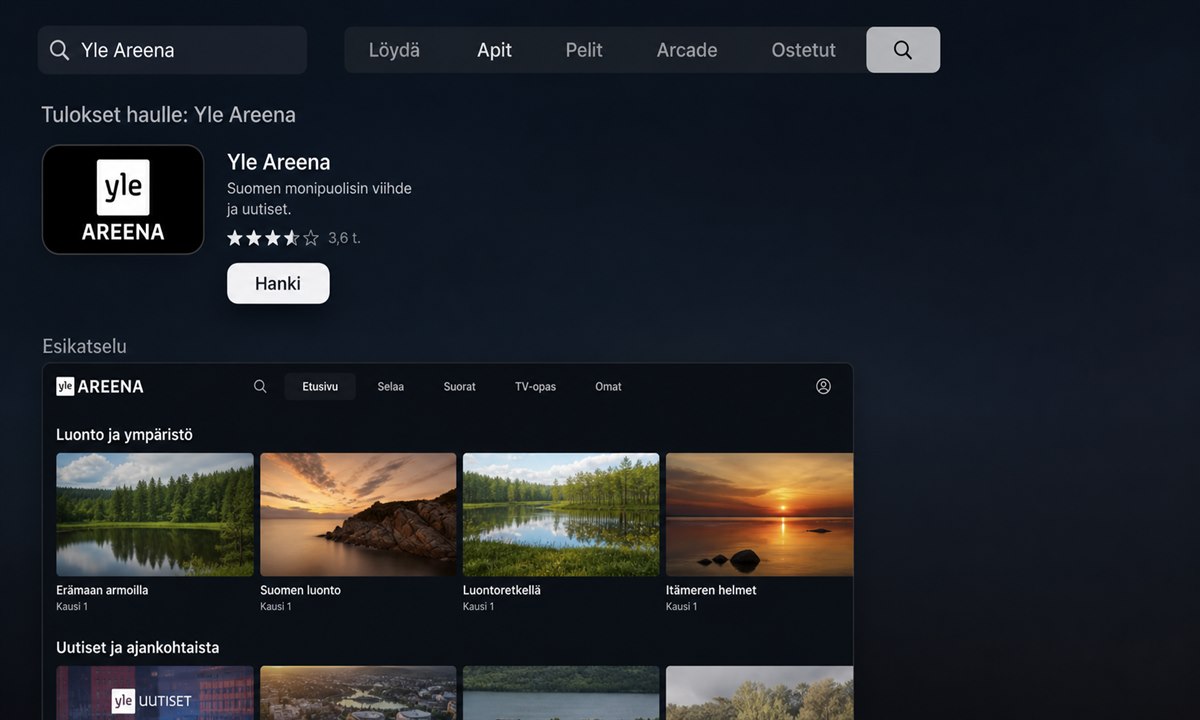Open Omat in the preview navigation

pyautogui.click(x=608, y=386)
